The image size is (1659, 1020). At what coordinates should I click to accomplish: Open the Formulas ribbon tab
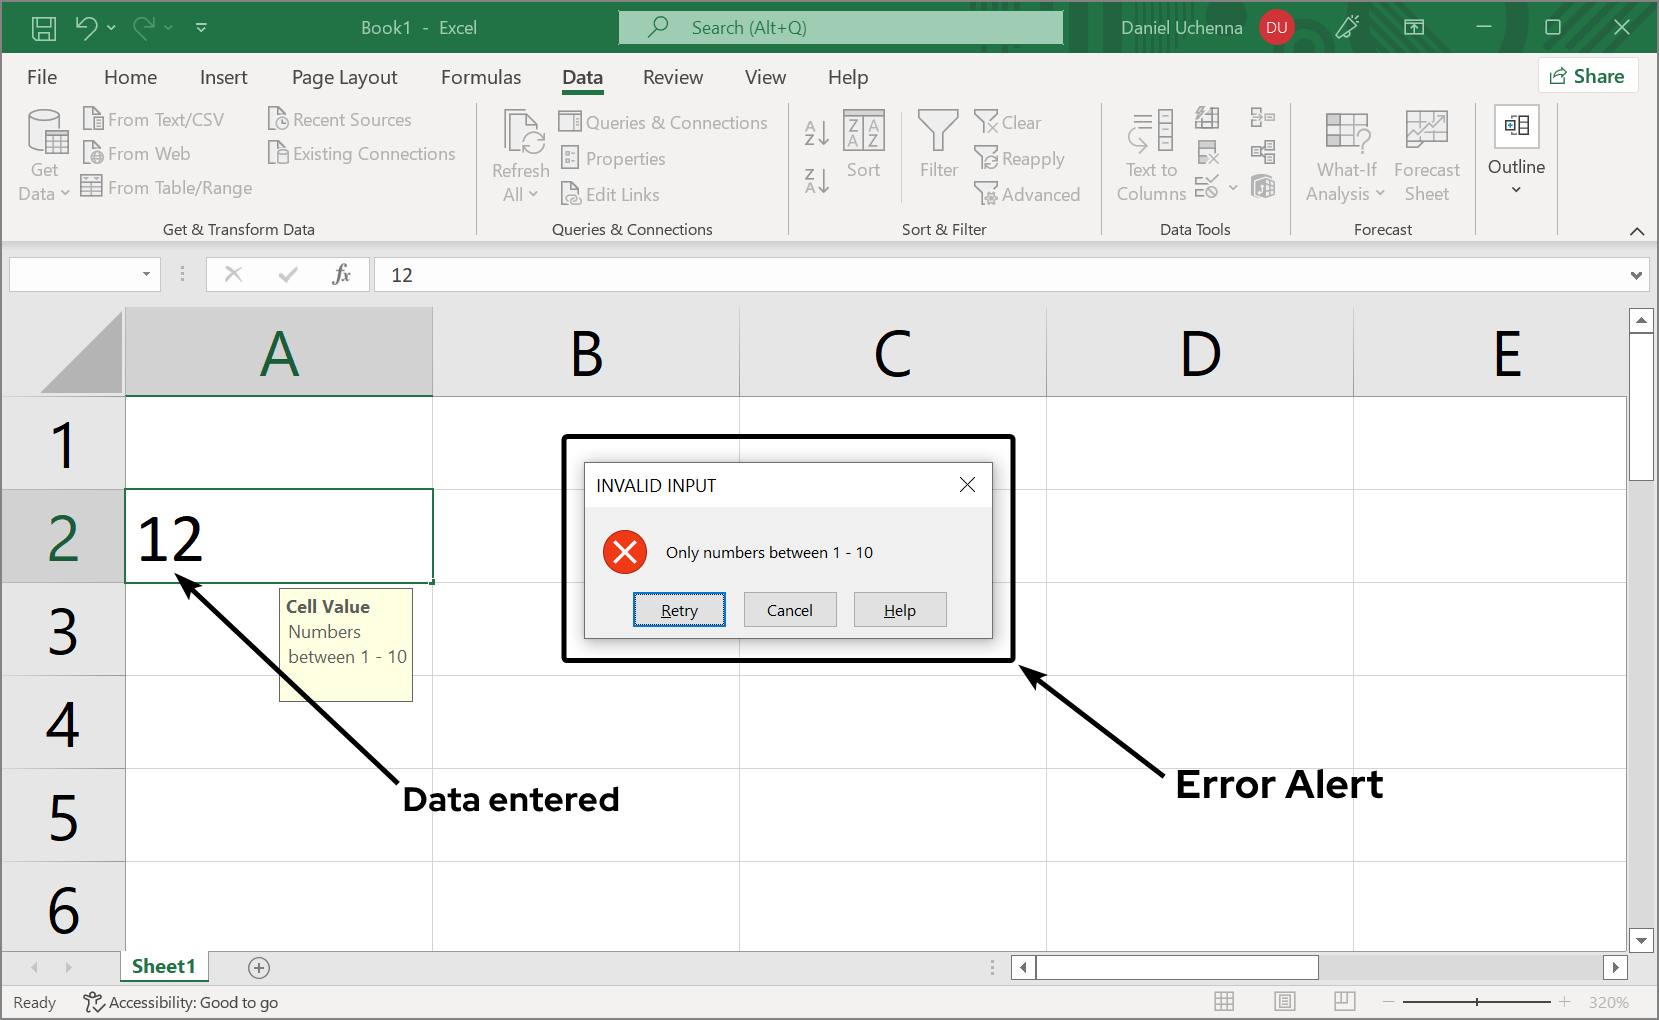pos(481,77)
